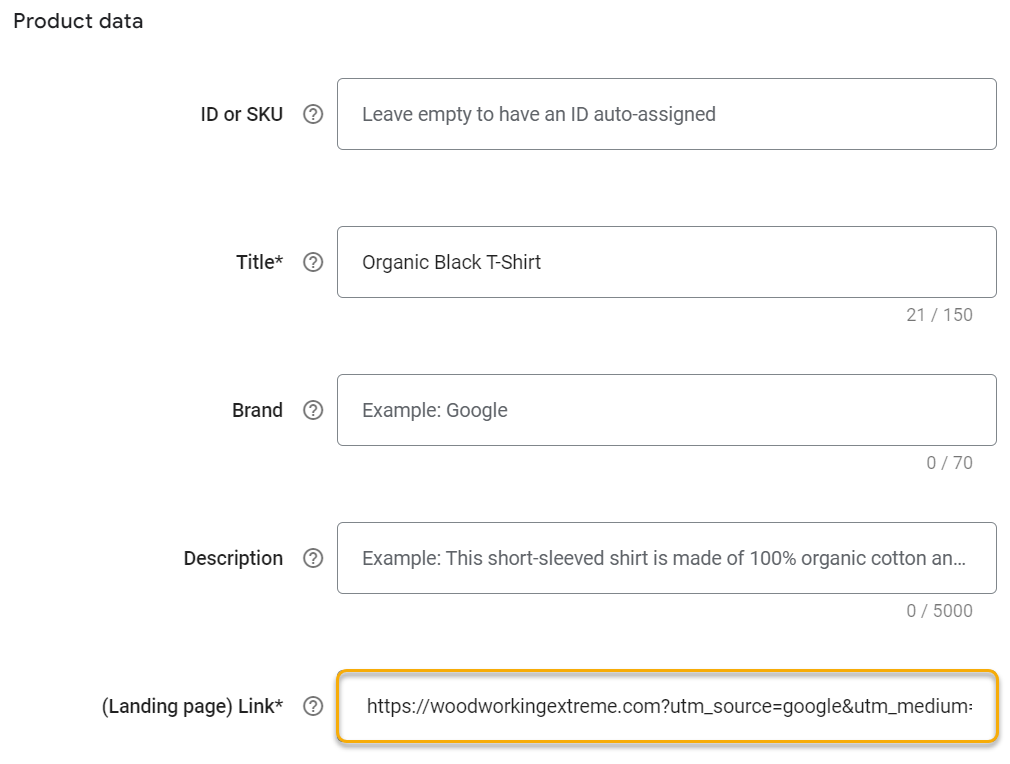
Task: Click the question mark icon next to Brand
Action: click(313, 410)
